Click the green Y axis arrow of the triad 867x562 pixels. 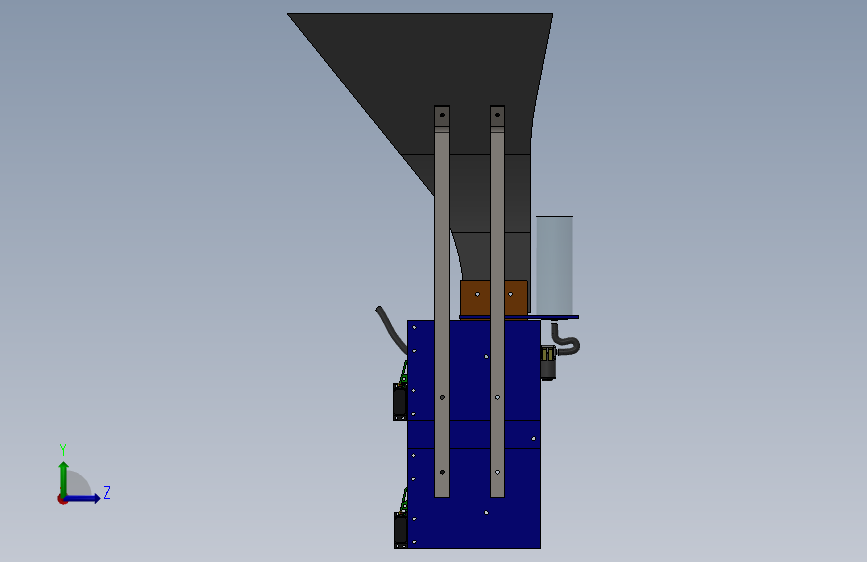coord(64,478)
